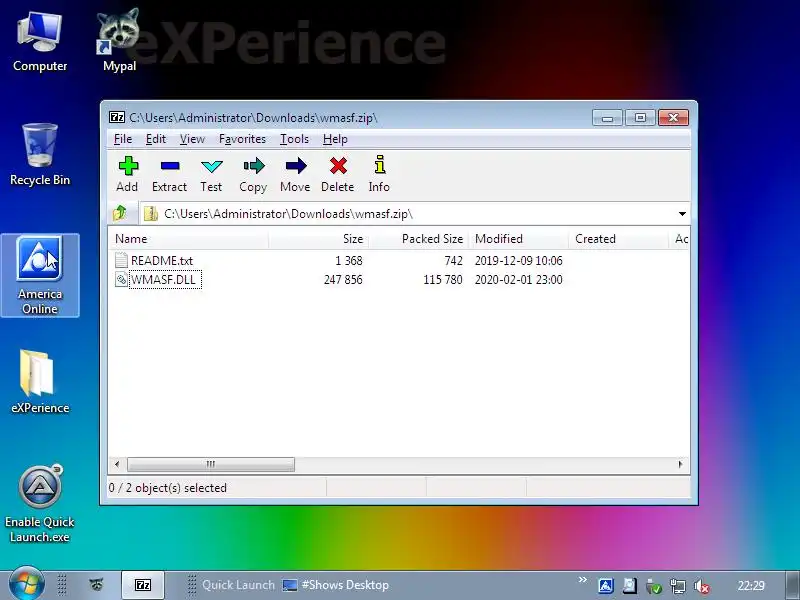Click the red Delete toolbar button

tap(337, 174)
